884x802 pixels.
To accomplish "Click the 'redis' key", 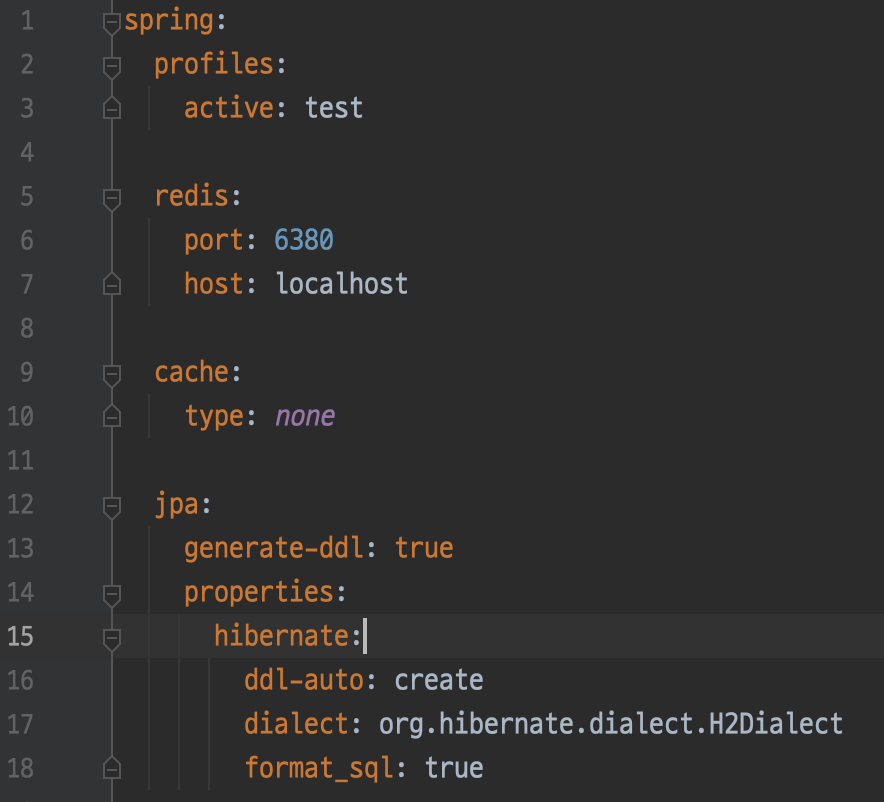I will pyautogui.click(x=192, y=196).
